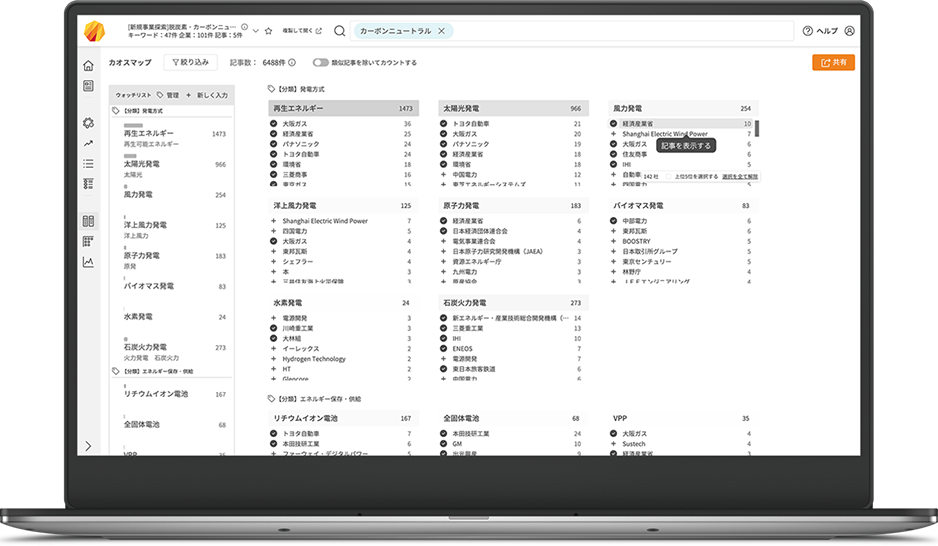The width and height of the screenshot is (938, 546).
Task: Uncheck 経済産業省 under 風力発電
Action: pos(613,124)
